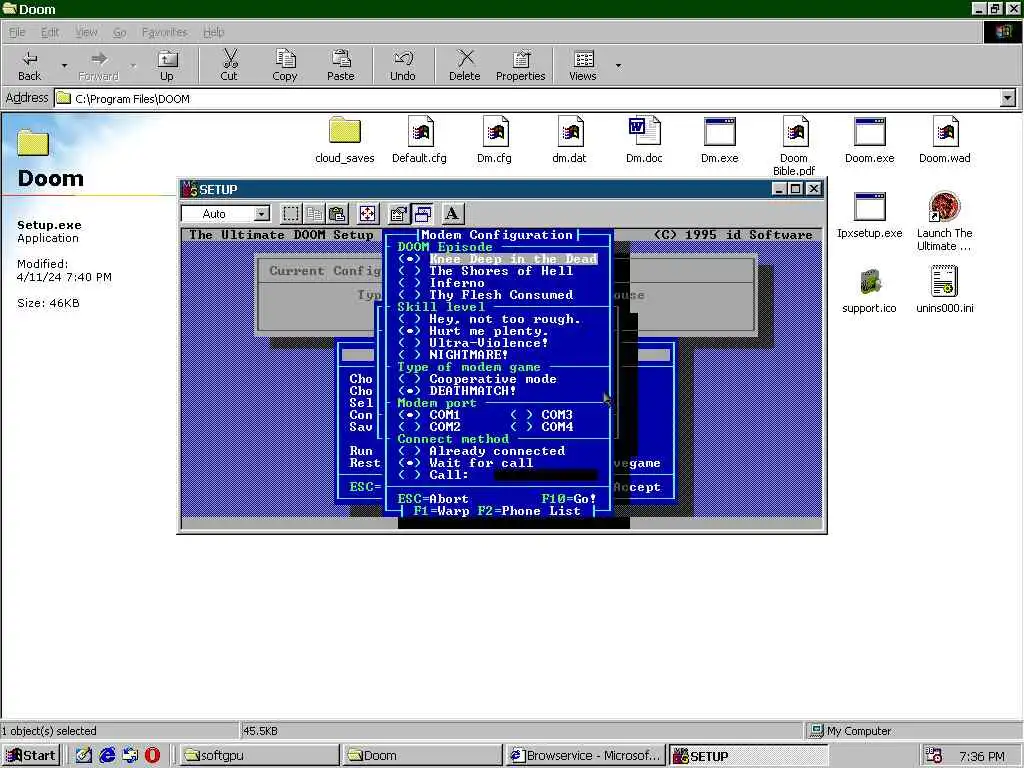
Task: Click Copy button in explorer toolbar
Action: [285, 65]
